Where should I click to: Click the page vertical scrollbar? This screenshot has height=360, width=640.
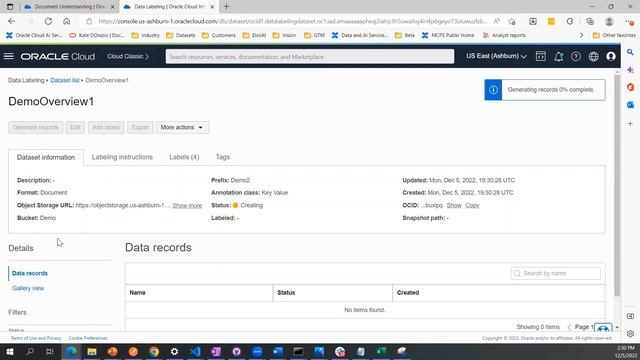tap(617, 186)
